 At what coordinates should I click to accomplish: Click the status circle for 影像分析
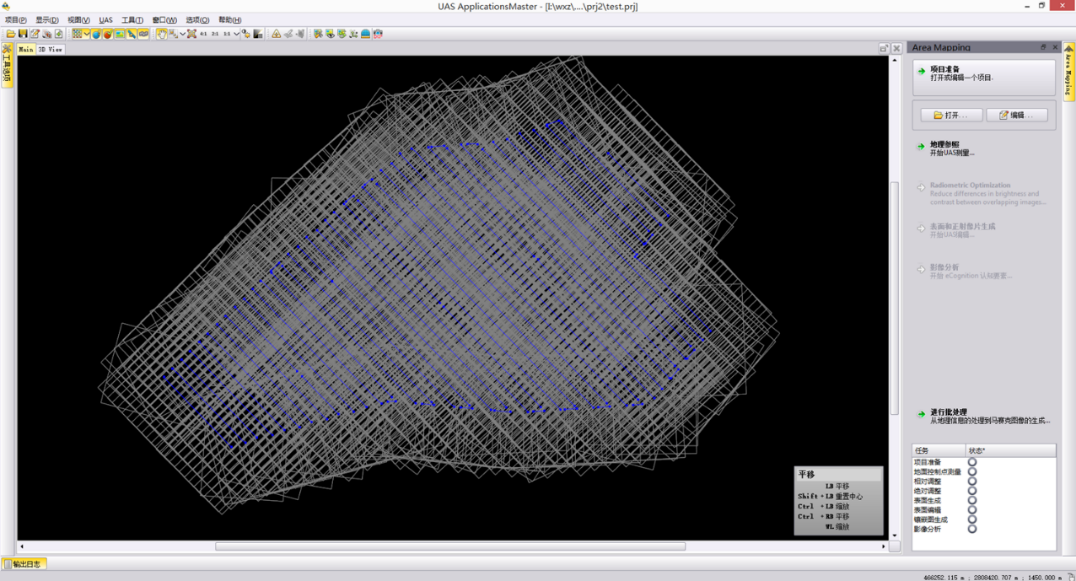pos(972,529)
